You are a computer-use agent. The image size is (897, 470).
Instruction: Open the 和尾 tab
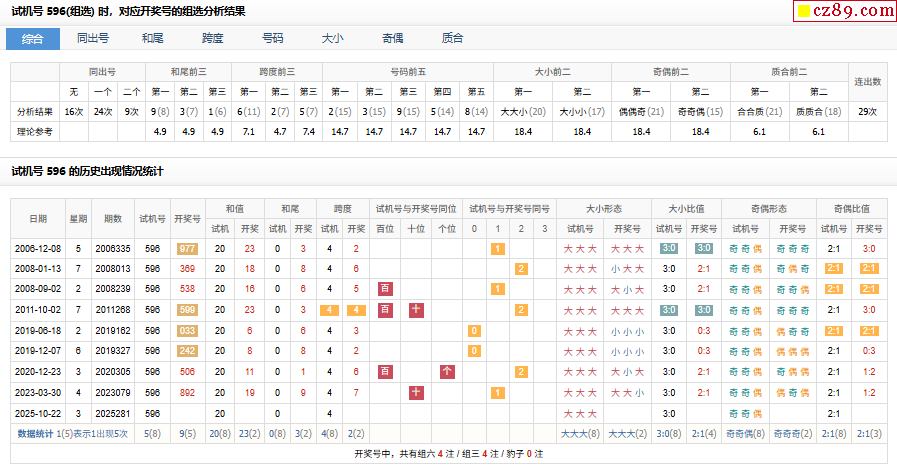click(153, 39)
